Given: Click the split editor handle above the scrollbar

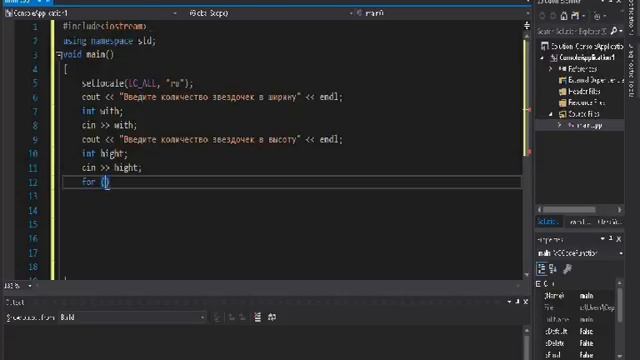Looking at the screenshot, I should point(527,26).
